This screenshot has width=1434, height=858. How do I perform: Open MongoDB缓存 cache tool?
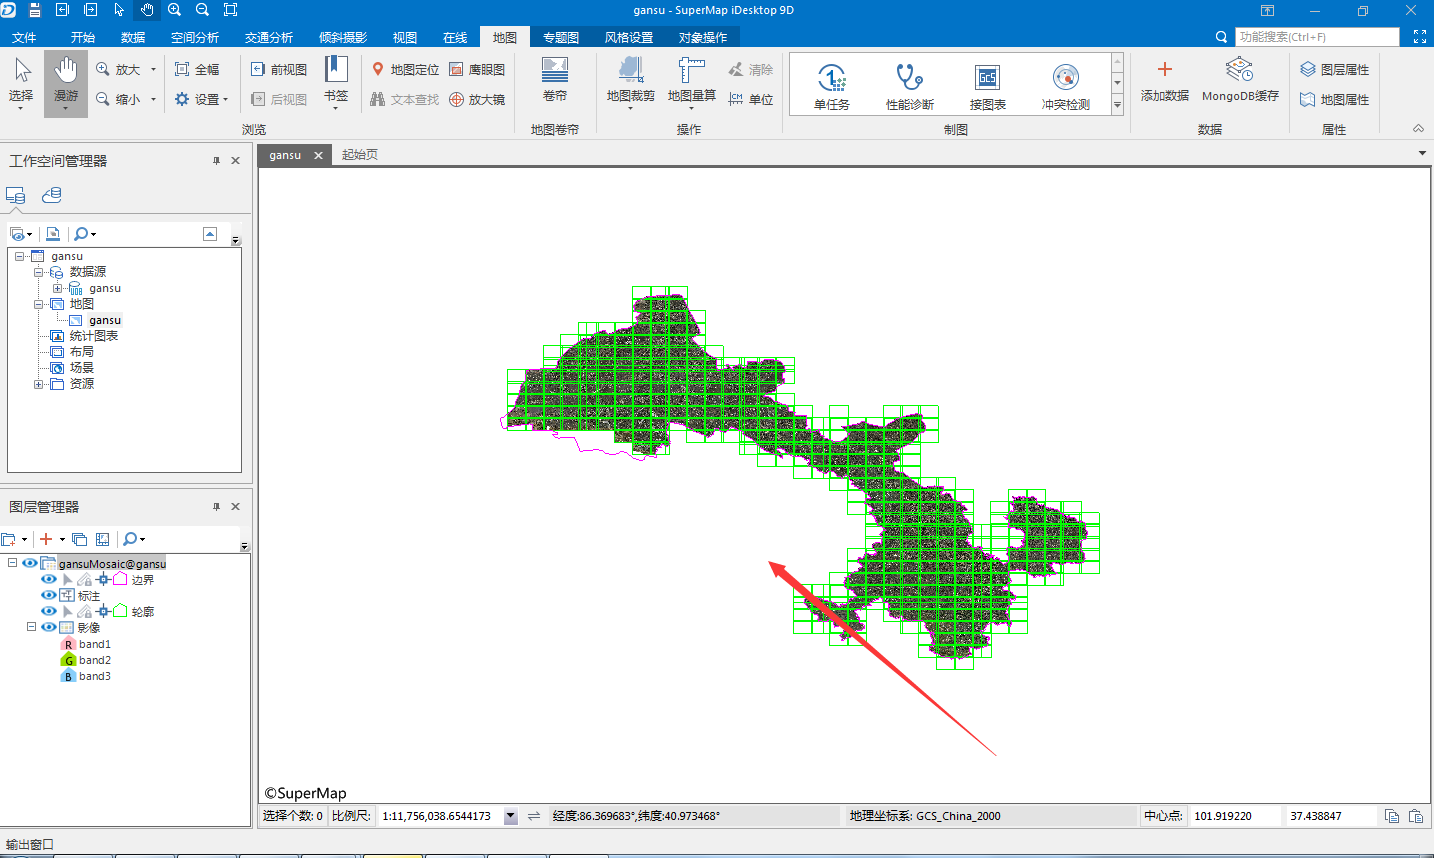[x=1240, y=80]
